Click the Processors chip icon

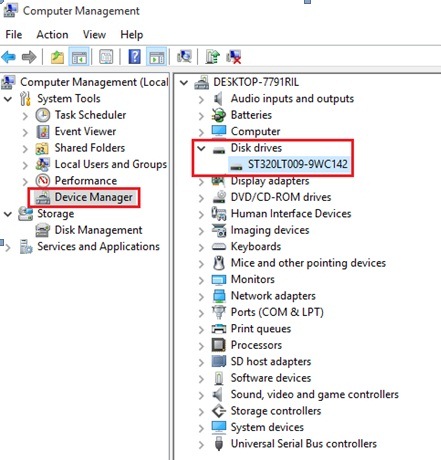pyautogui.click(x=219, y=345)
